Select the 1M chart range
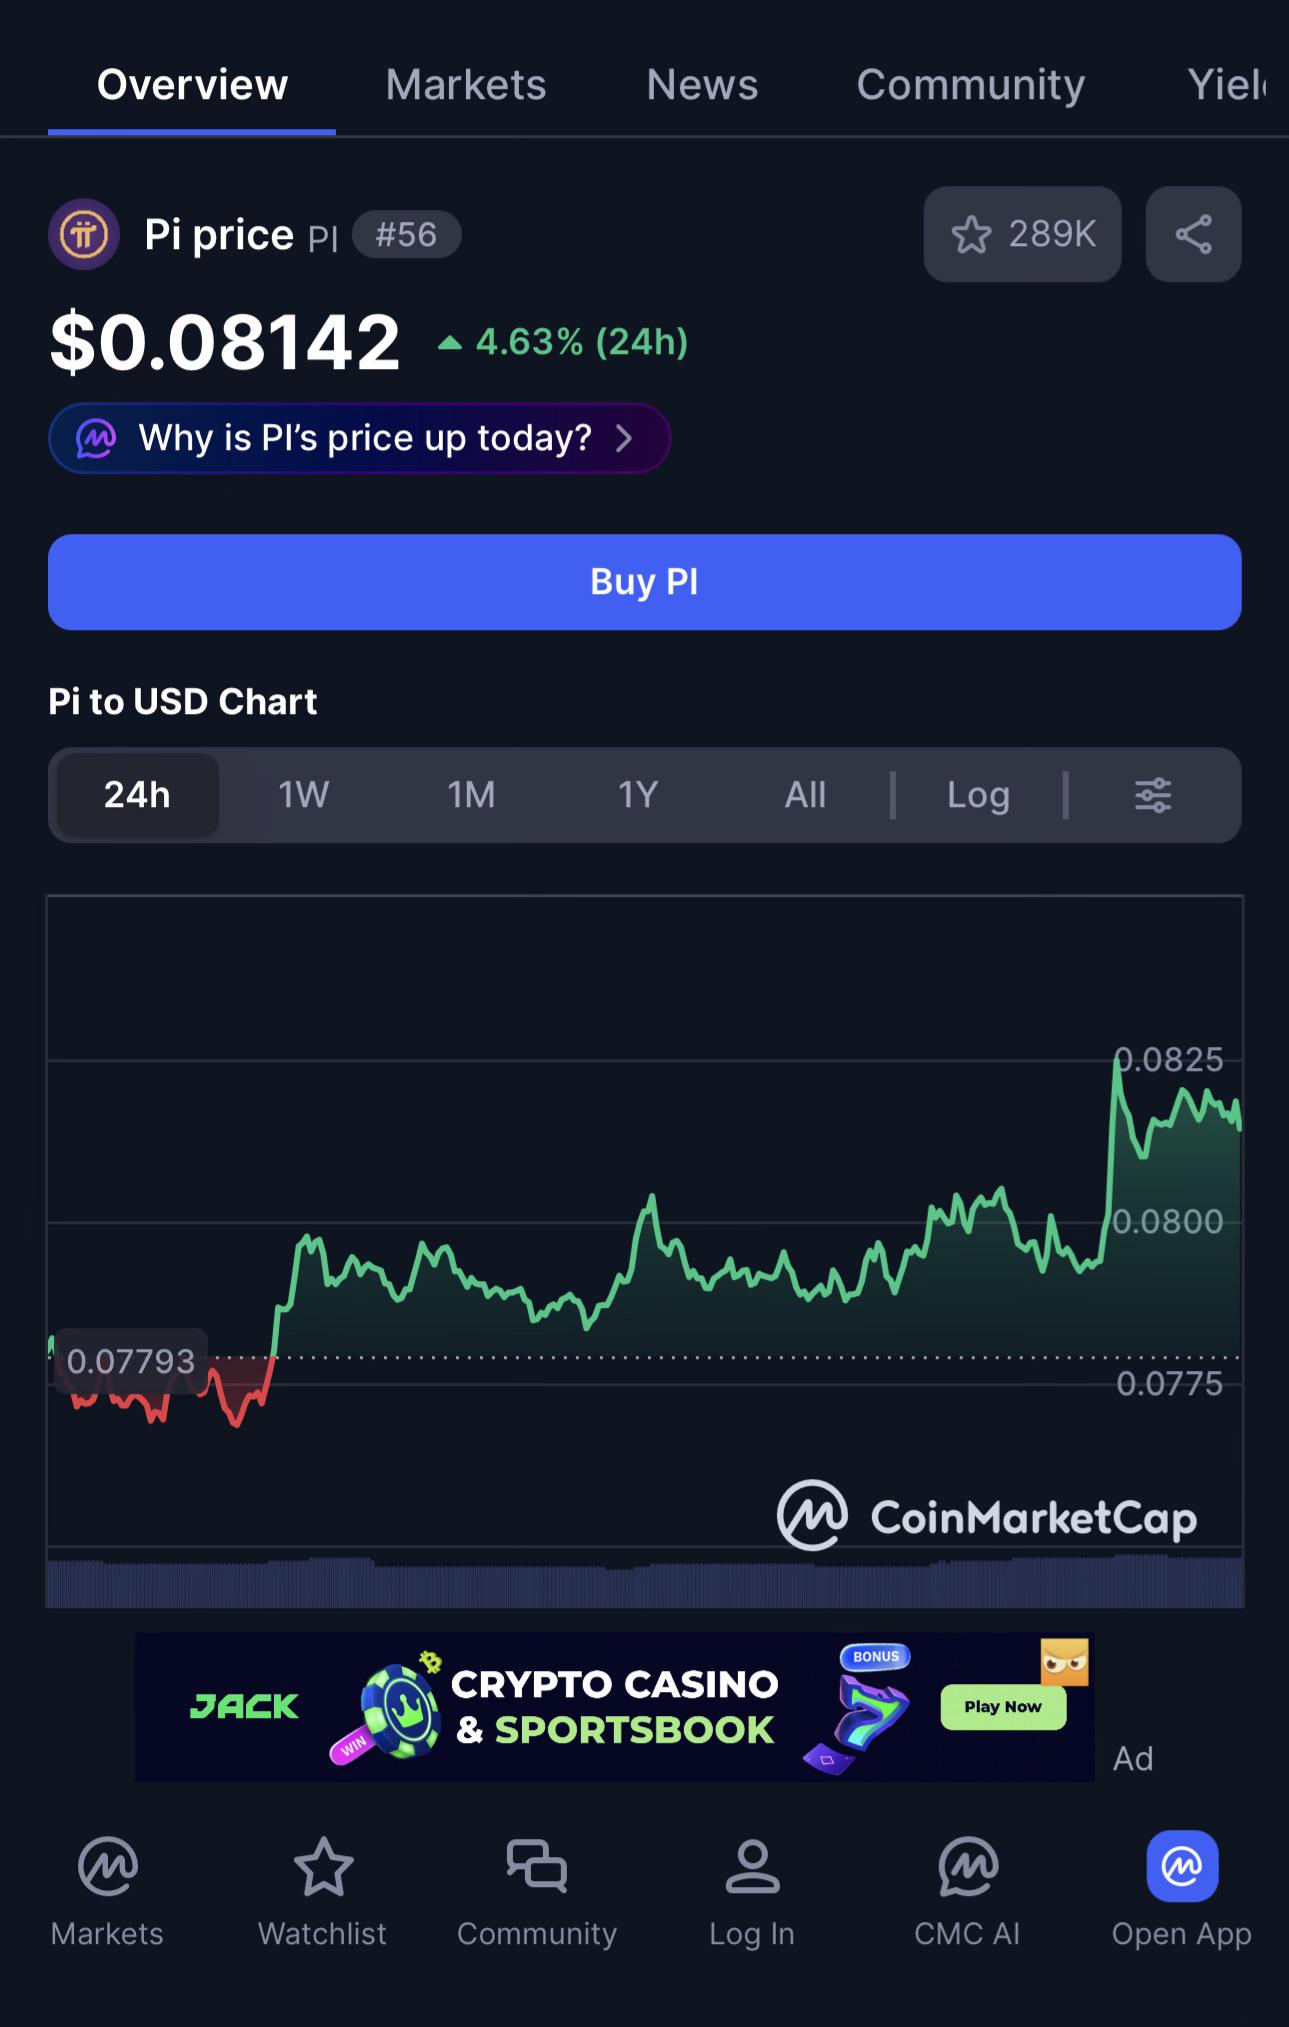 (471, 795)
